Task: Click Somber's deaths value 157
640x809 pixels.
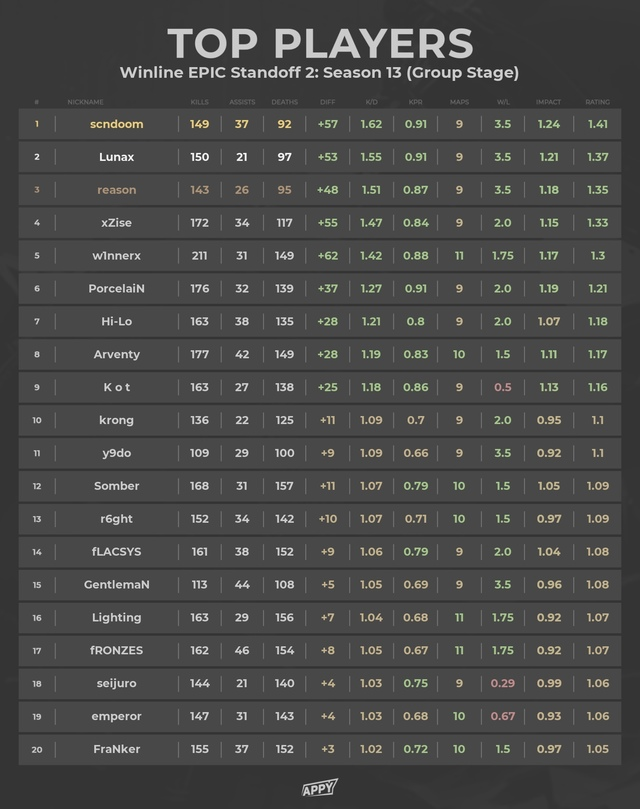Action: [284, 486]
